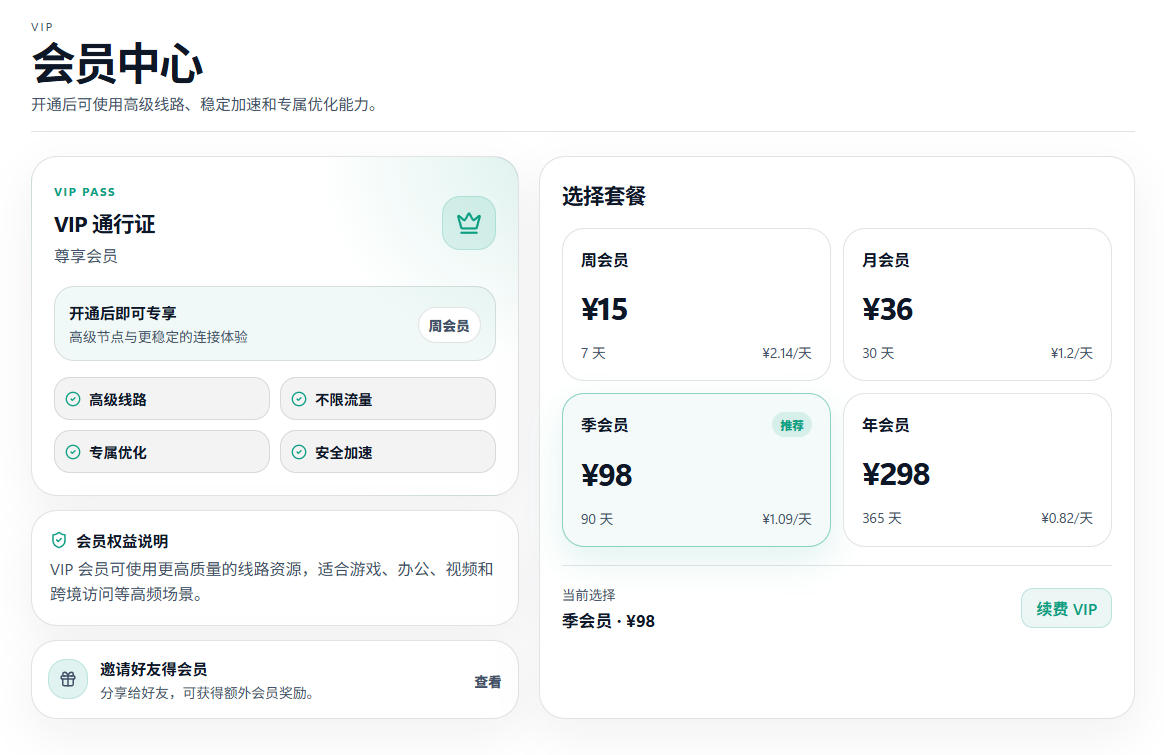1164x755 pixels.
Task: Click the checkmark icon beside 专属优化
Action: [73, 452]
